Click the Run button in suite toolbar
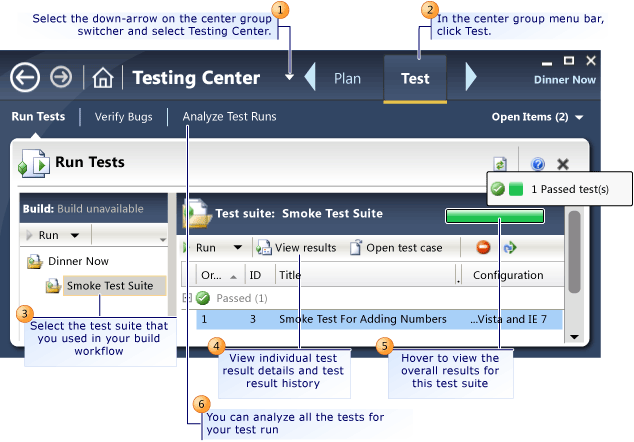 point(205,247)
